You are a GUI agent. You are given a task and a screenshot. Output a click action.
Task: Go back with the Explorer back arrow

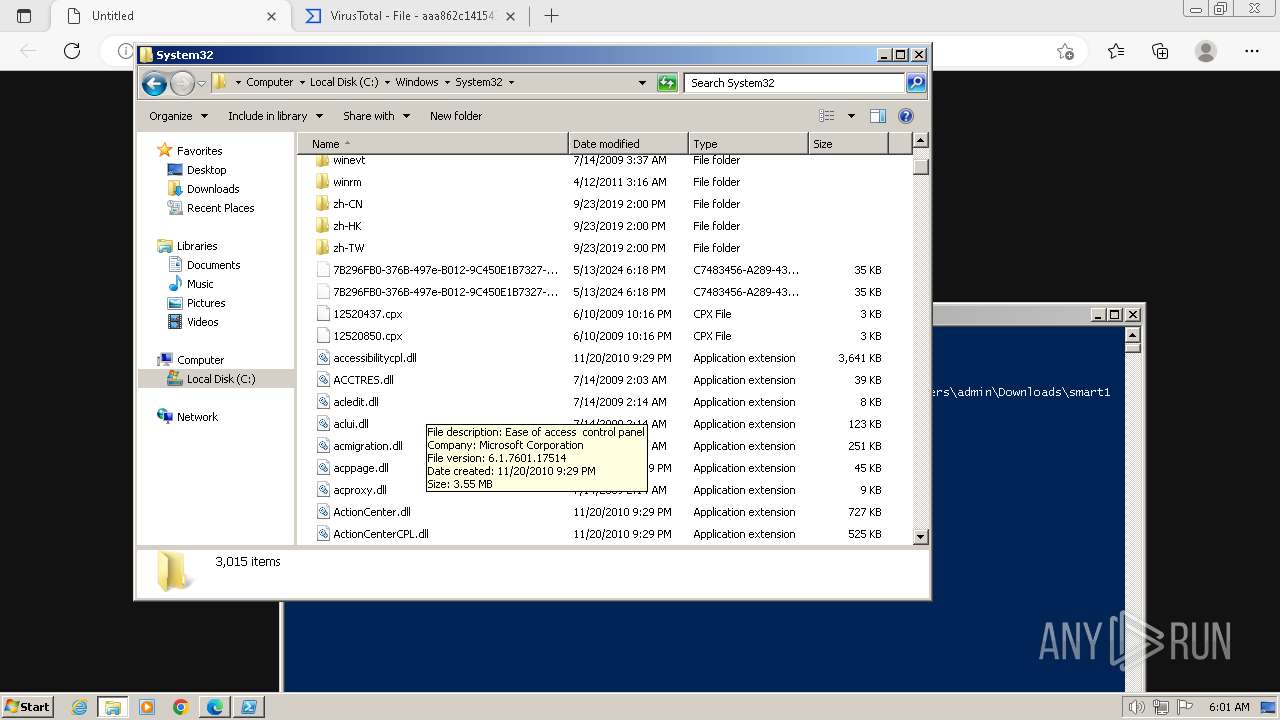click(154, 83)
